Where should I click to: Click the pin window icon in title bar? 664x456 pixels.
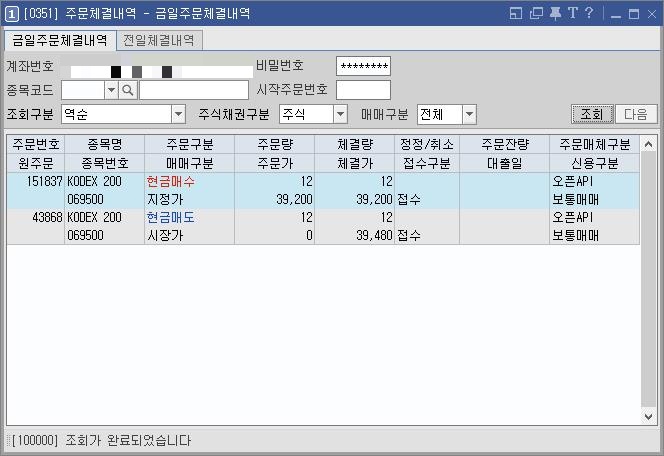coord(555,14)
